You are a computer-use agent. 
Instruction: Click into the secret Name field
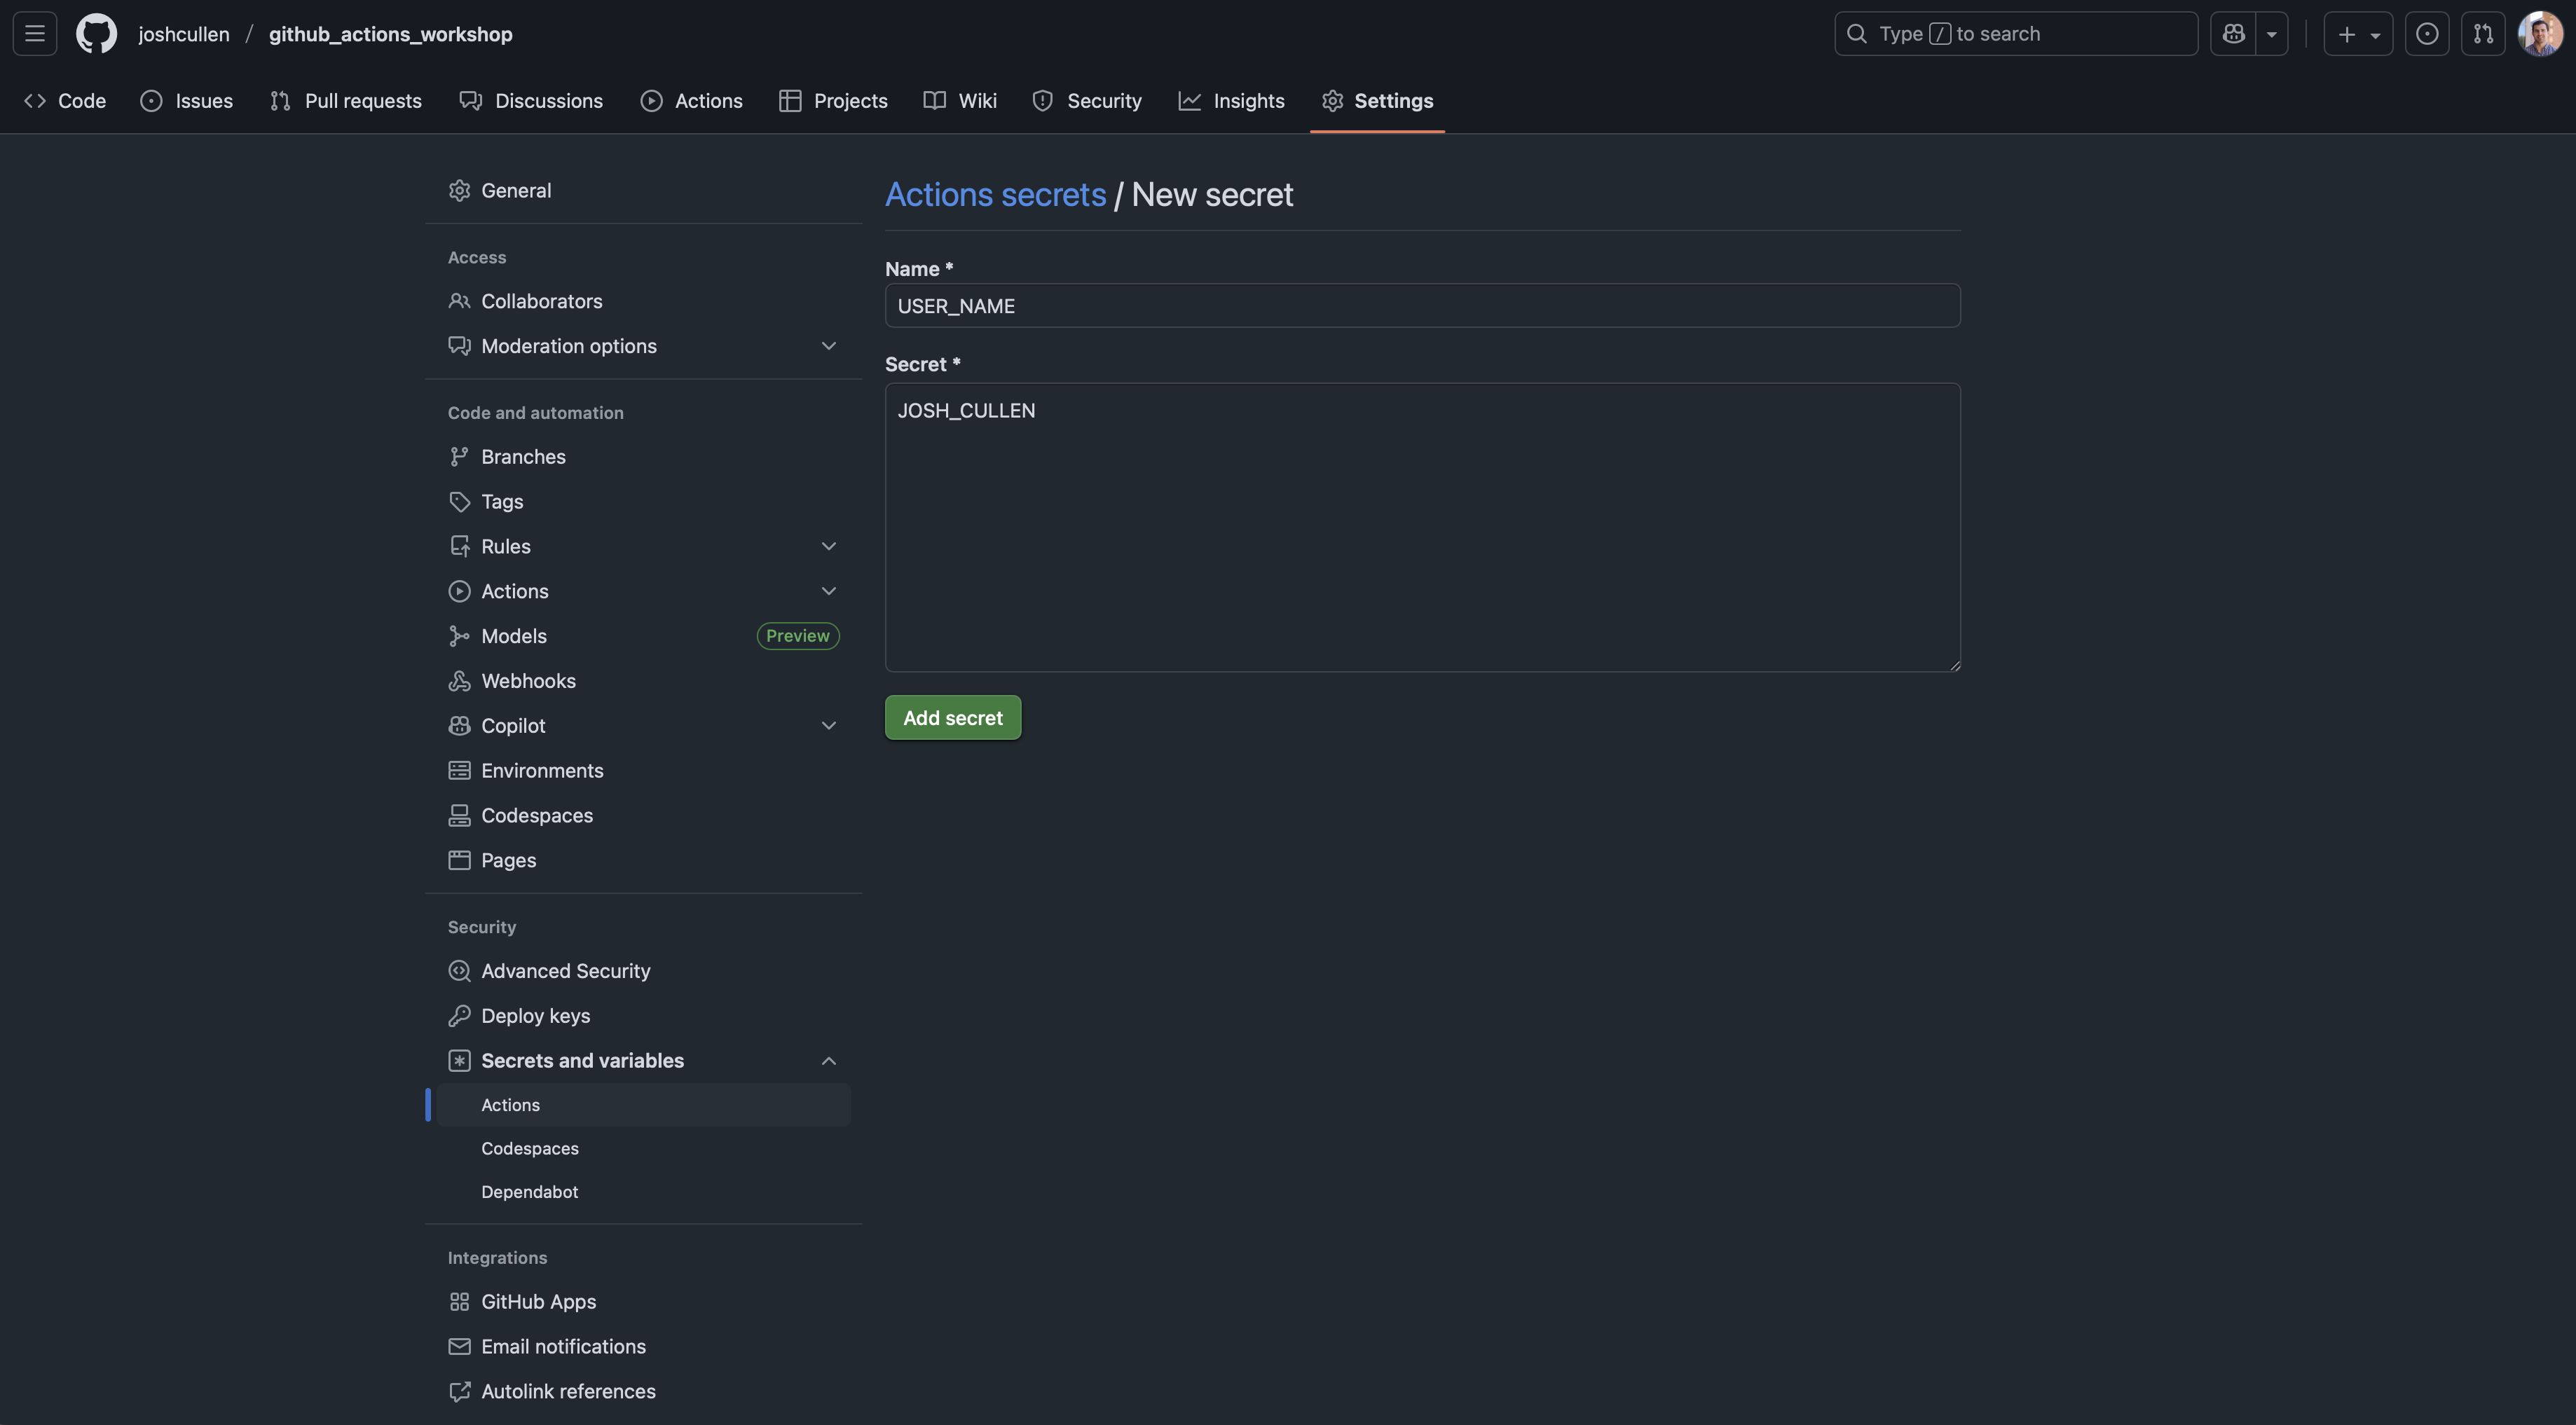click(x=1421, y=306)
